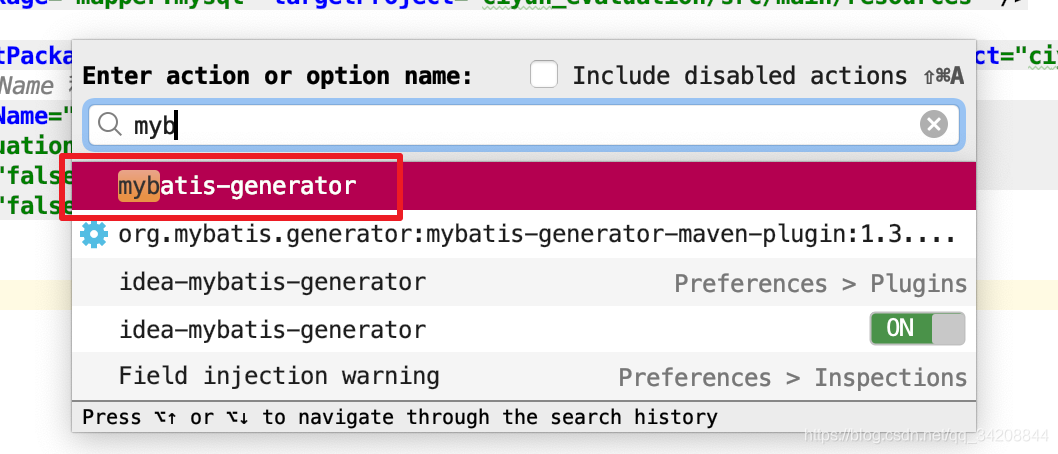Select idea-mybatis-generator row with the ON switch
Viewport: 1058px width, 454px height.
click(x=524, y=329)
